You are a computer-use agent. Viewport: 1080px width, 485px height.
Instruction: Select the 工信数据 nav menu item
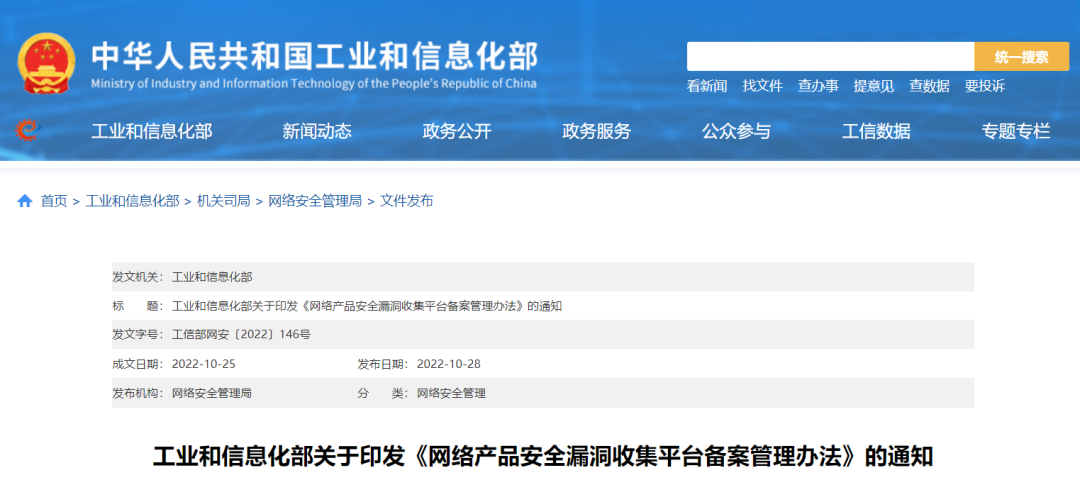[x=876, y=131]
